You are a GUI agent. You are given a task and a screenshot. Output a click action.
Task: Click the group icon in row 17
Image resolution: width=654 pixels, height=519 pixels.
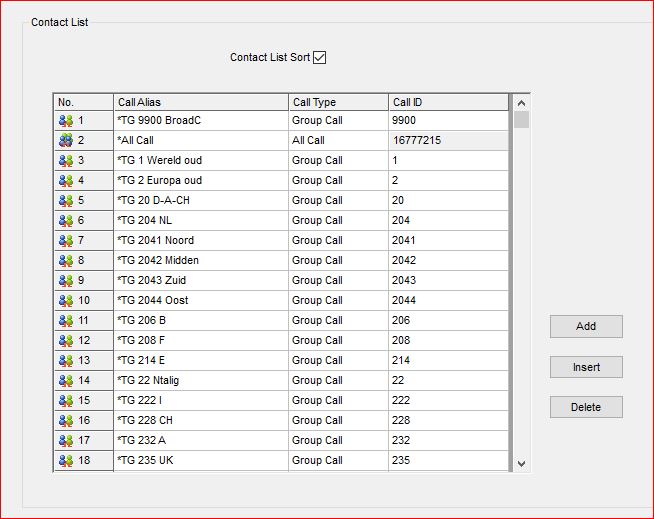pyautogui.click(x=66, y=441)
